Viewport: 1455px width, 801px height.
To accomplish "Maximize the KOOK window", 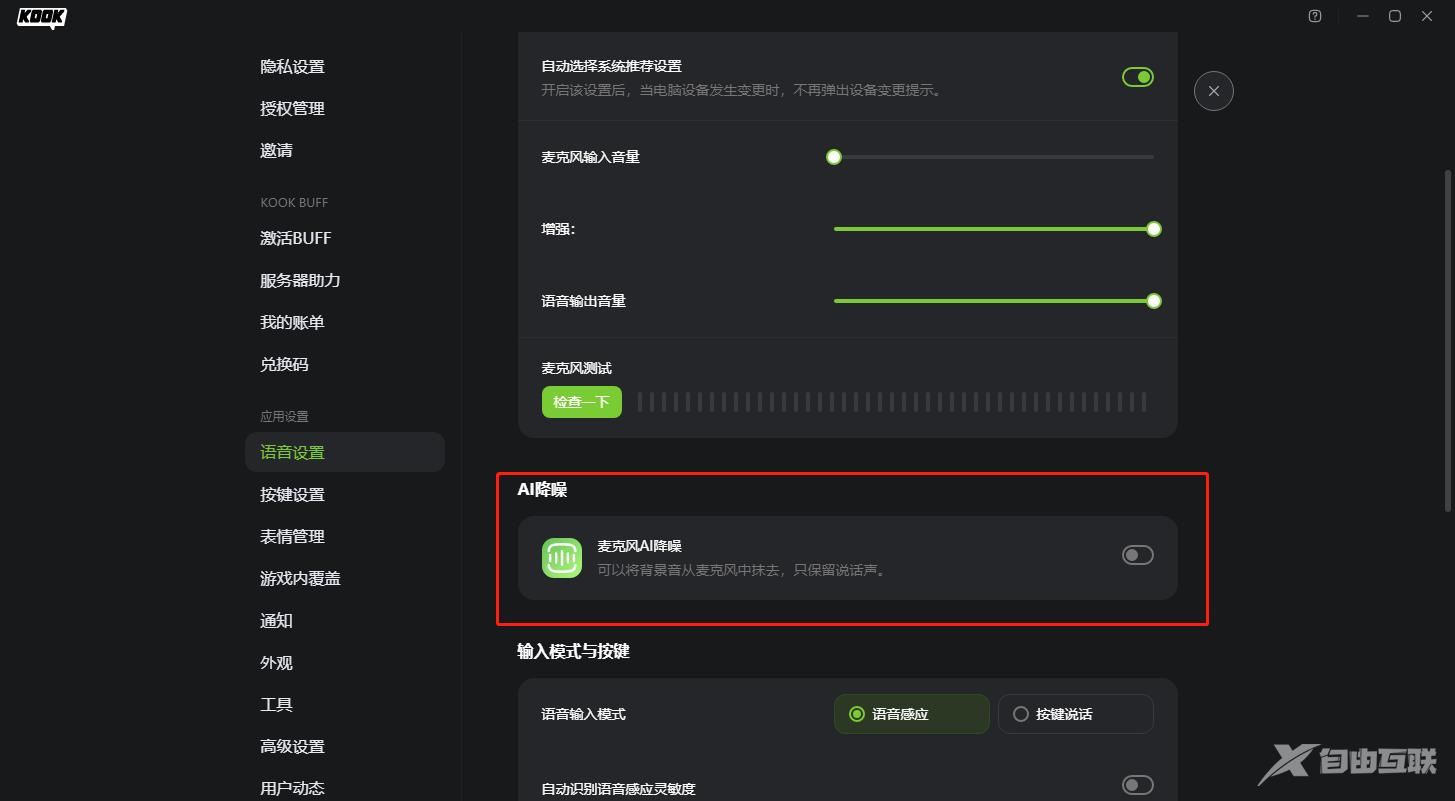I will point(1395,16).
